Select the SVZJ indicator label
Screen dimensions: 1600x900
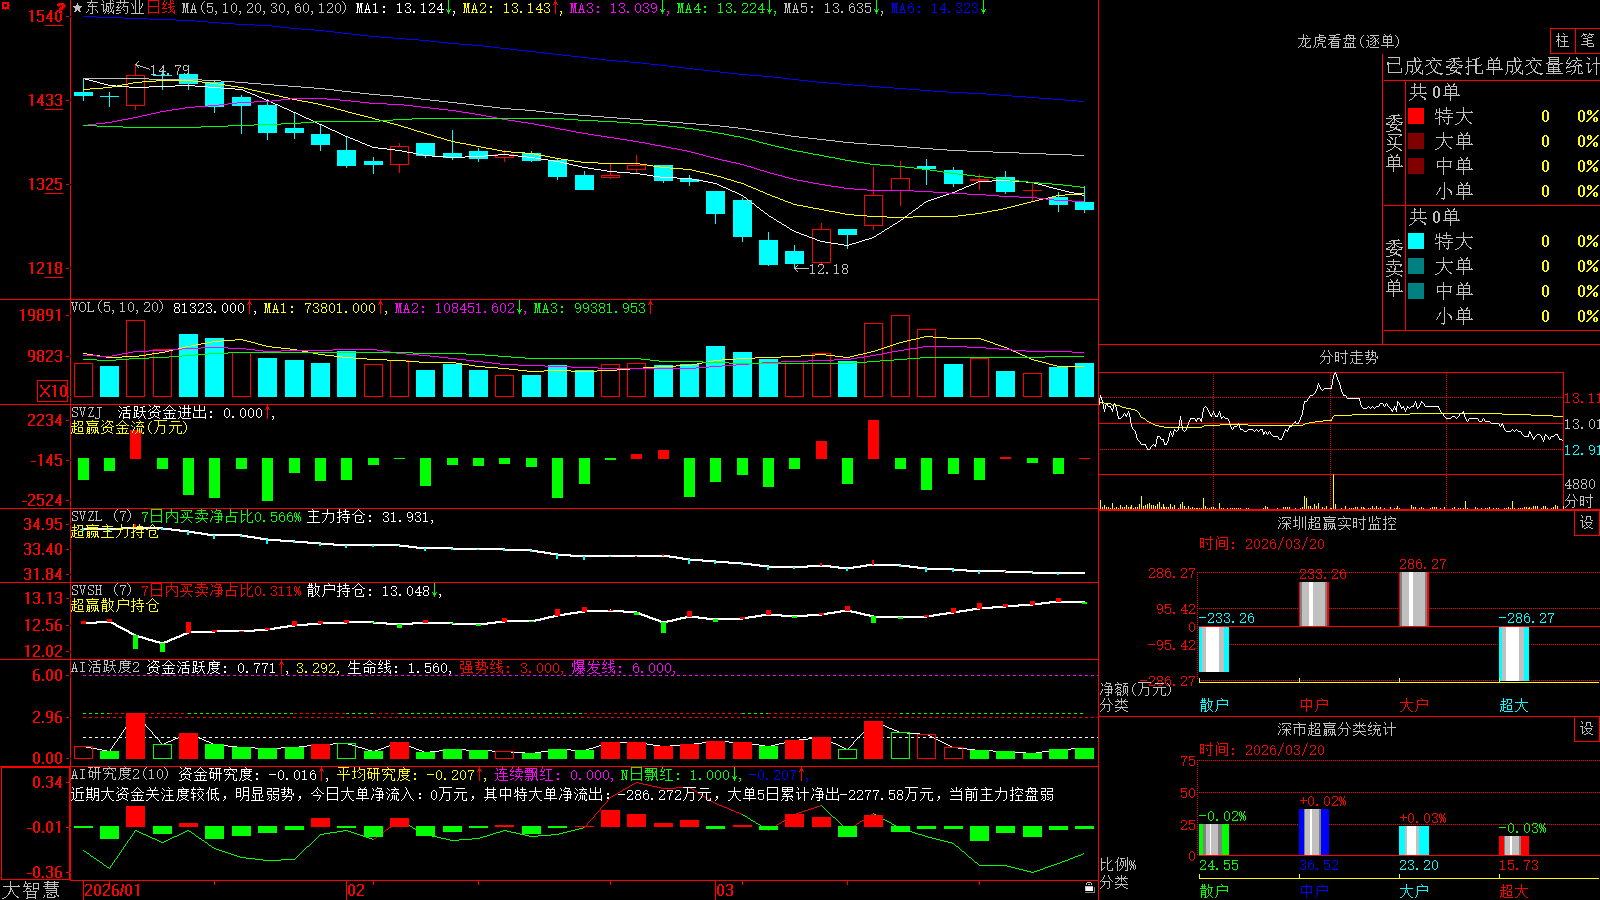(87, 412)
